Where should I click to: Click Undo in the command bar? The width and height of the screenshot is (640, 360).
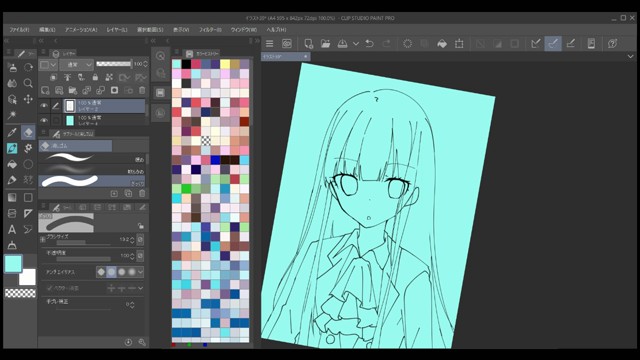(x=369, y=44)
